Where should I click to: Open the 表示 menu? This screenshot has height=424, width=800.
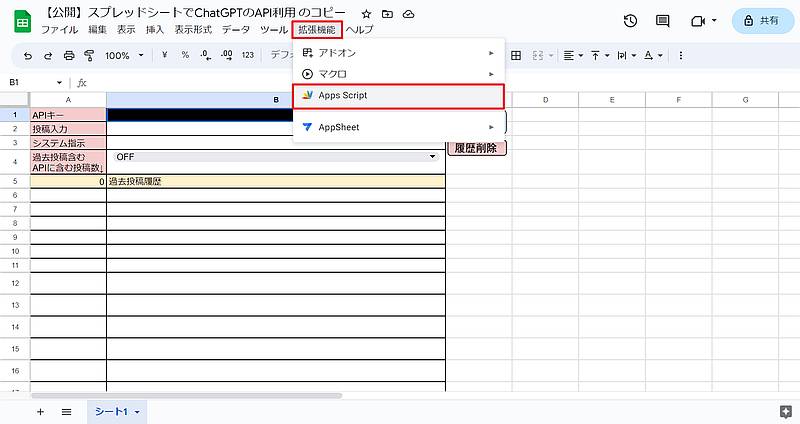click(x=126, y=30)
